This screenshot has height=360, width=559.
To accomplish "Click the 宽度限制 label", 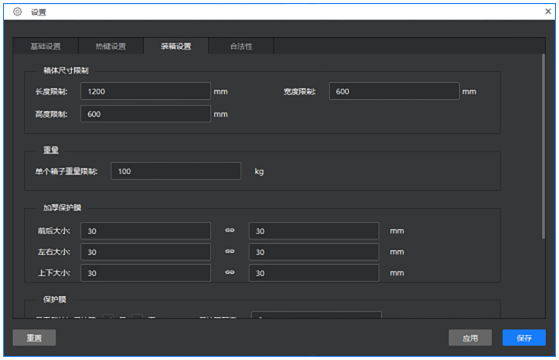I will point(300,92).
